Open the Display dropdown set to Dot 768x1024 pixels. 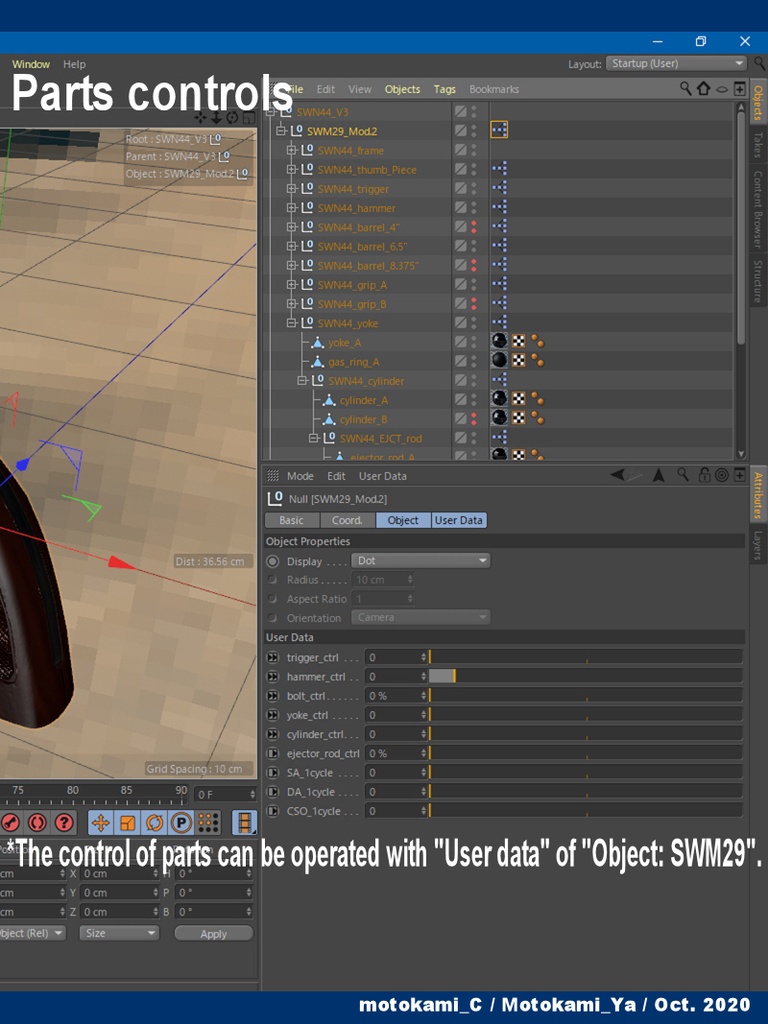point(421,560)
